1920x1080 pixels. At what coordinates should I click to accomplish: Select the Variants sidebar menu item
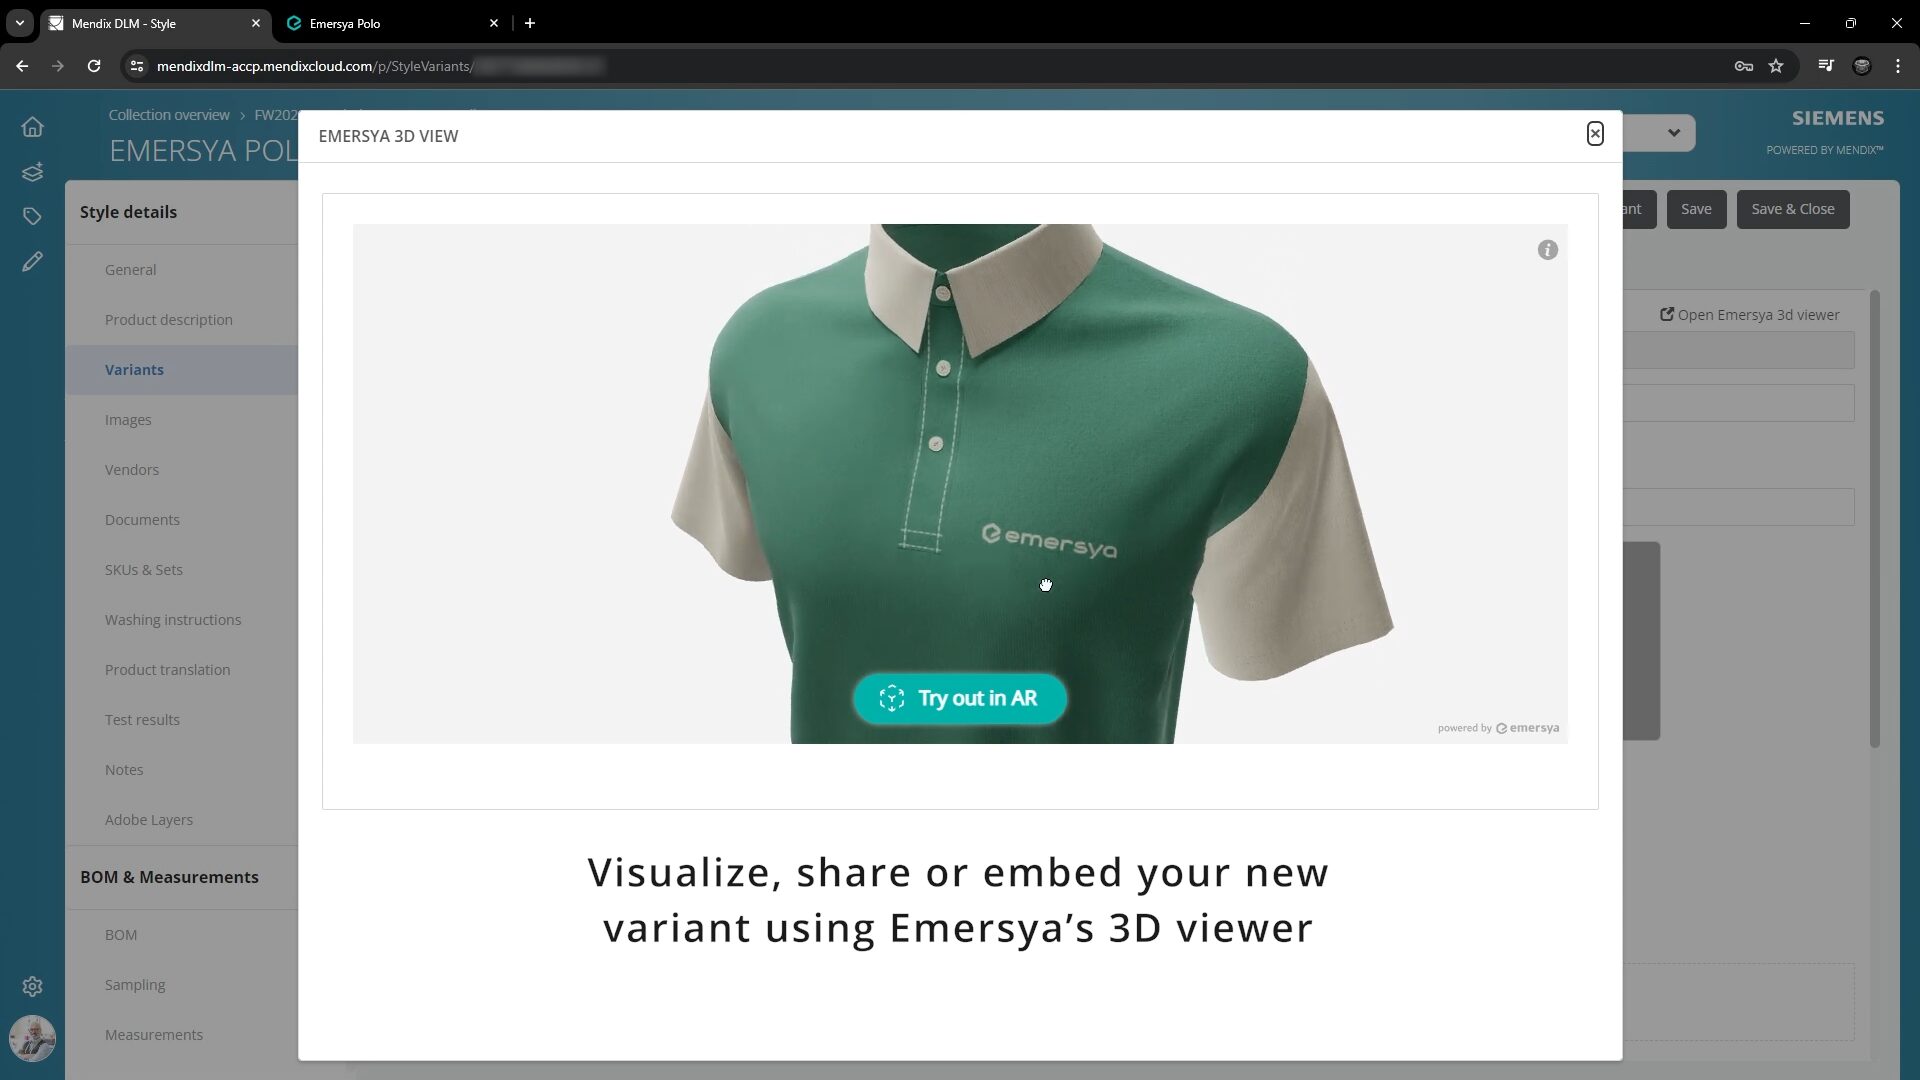click(135, 369)
